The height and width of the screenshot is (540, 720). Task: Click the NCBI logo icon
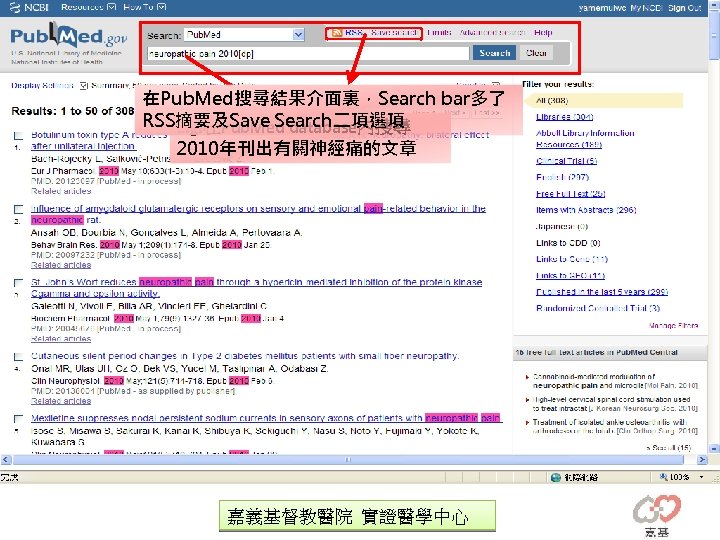coord(14,7)
